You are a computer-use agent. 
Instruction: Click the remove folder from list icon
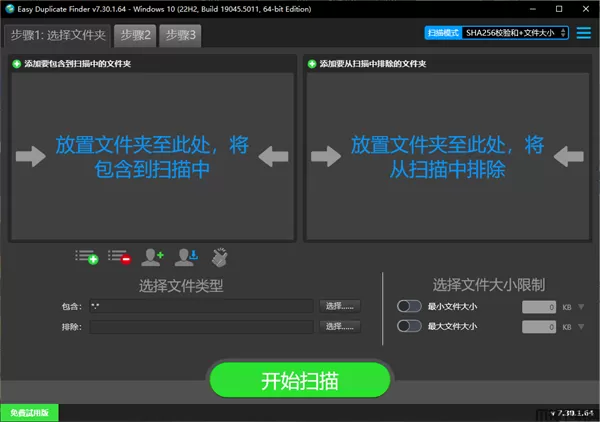pos(119,257)
